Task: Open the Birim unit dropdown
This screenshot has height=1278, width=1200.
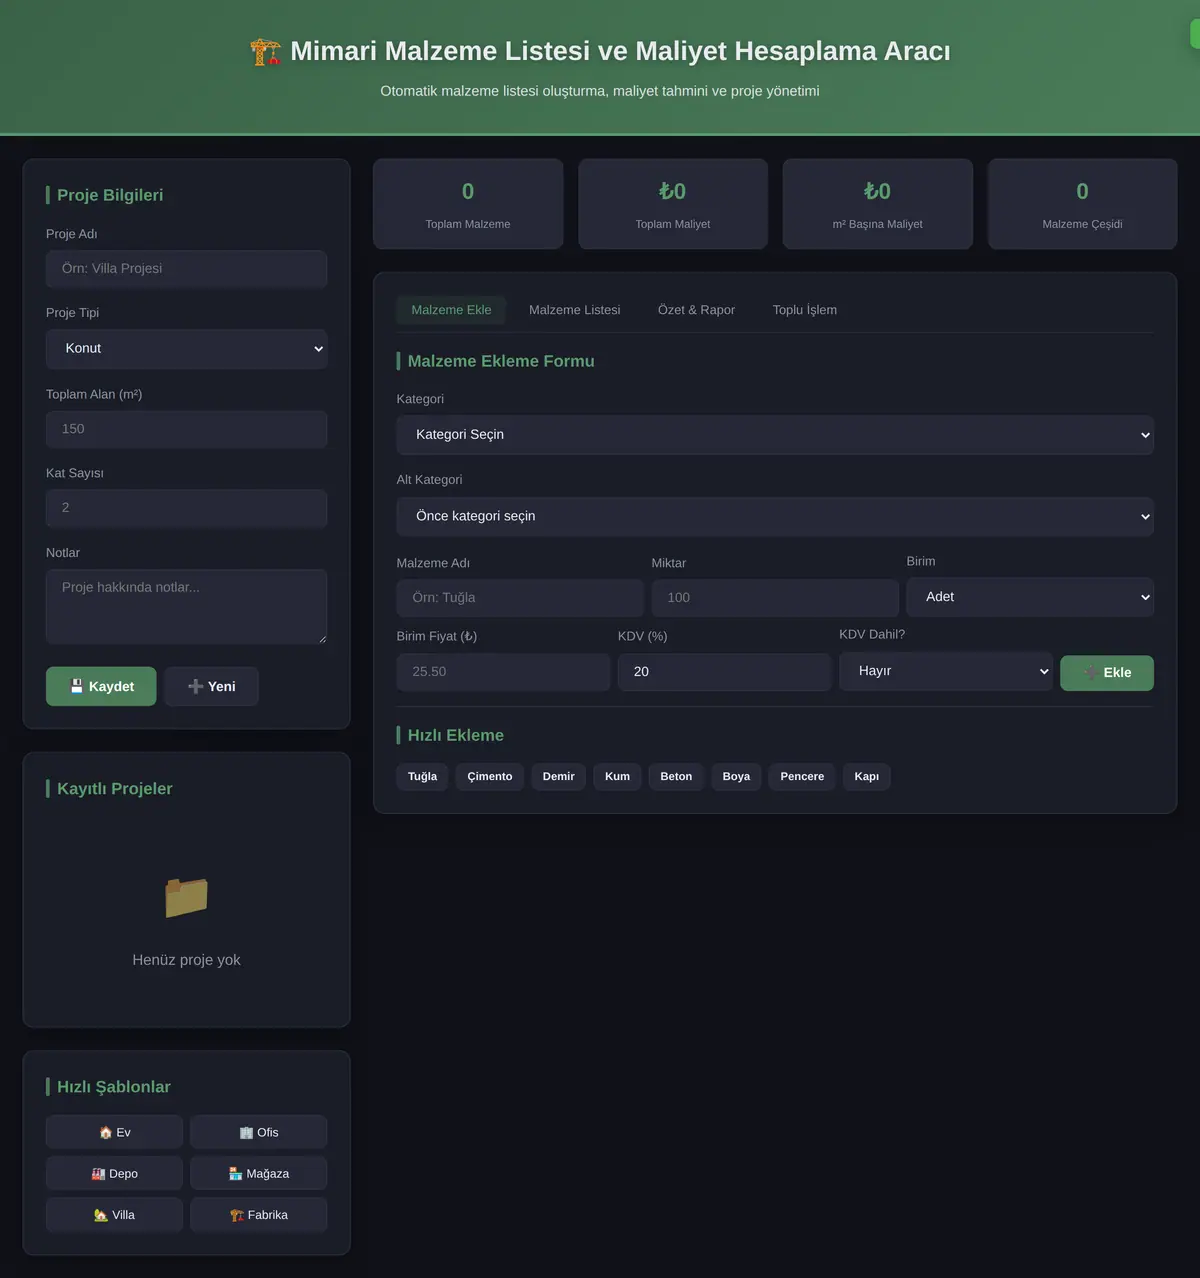Action: pyautogui.click(x=1030, y=597)
